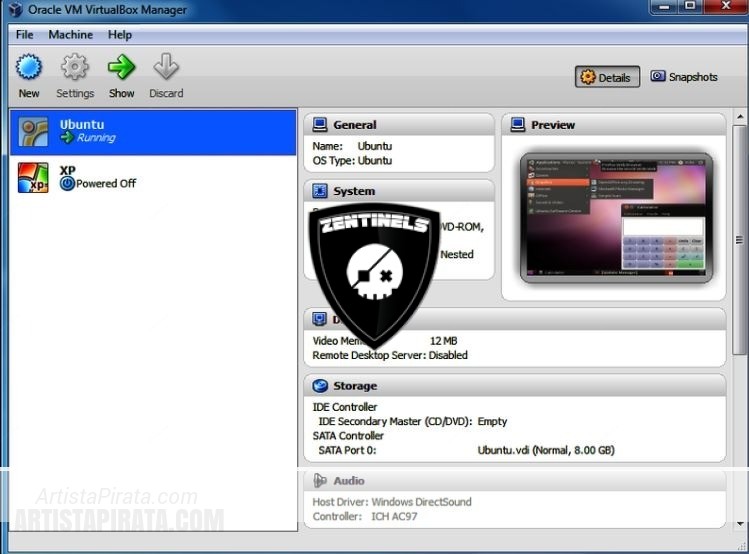Select the Ubuntu machine entry
This screenshot has width=749, height=554.
click(x=153, y=132)
